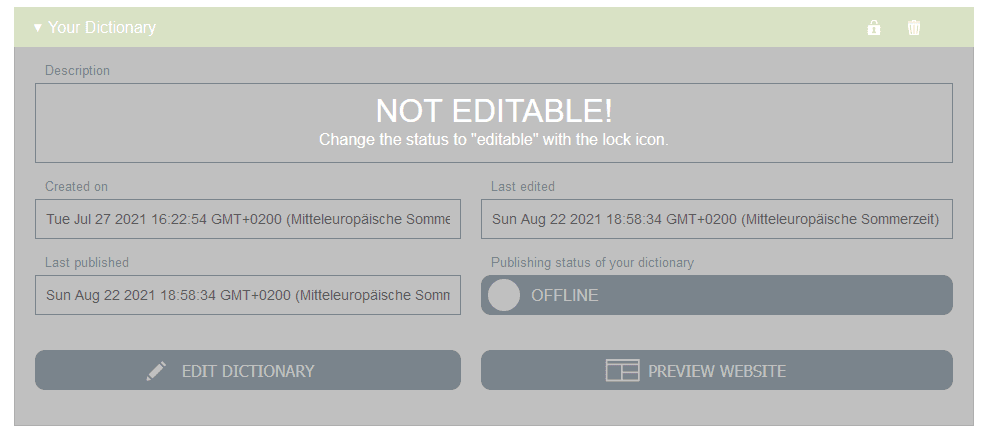
Task: Click the pencil icon on Edit Dictionary
Action: 156,371
